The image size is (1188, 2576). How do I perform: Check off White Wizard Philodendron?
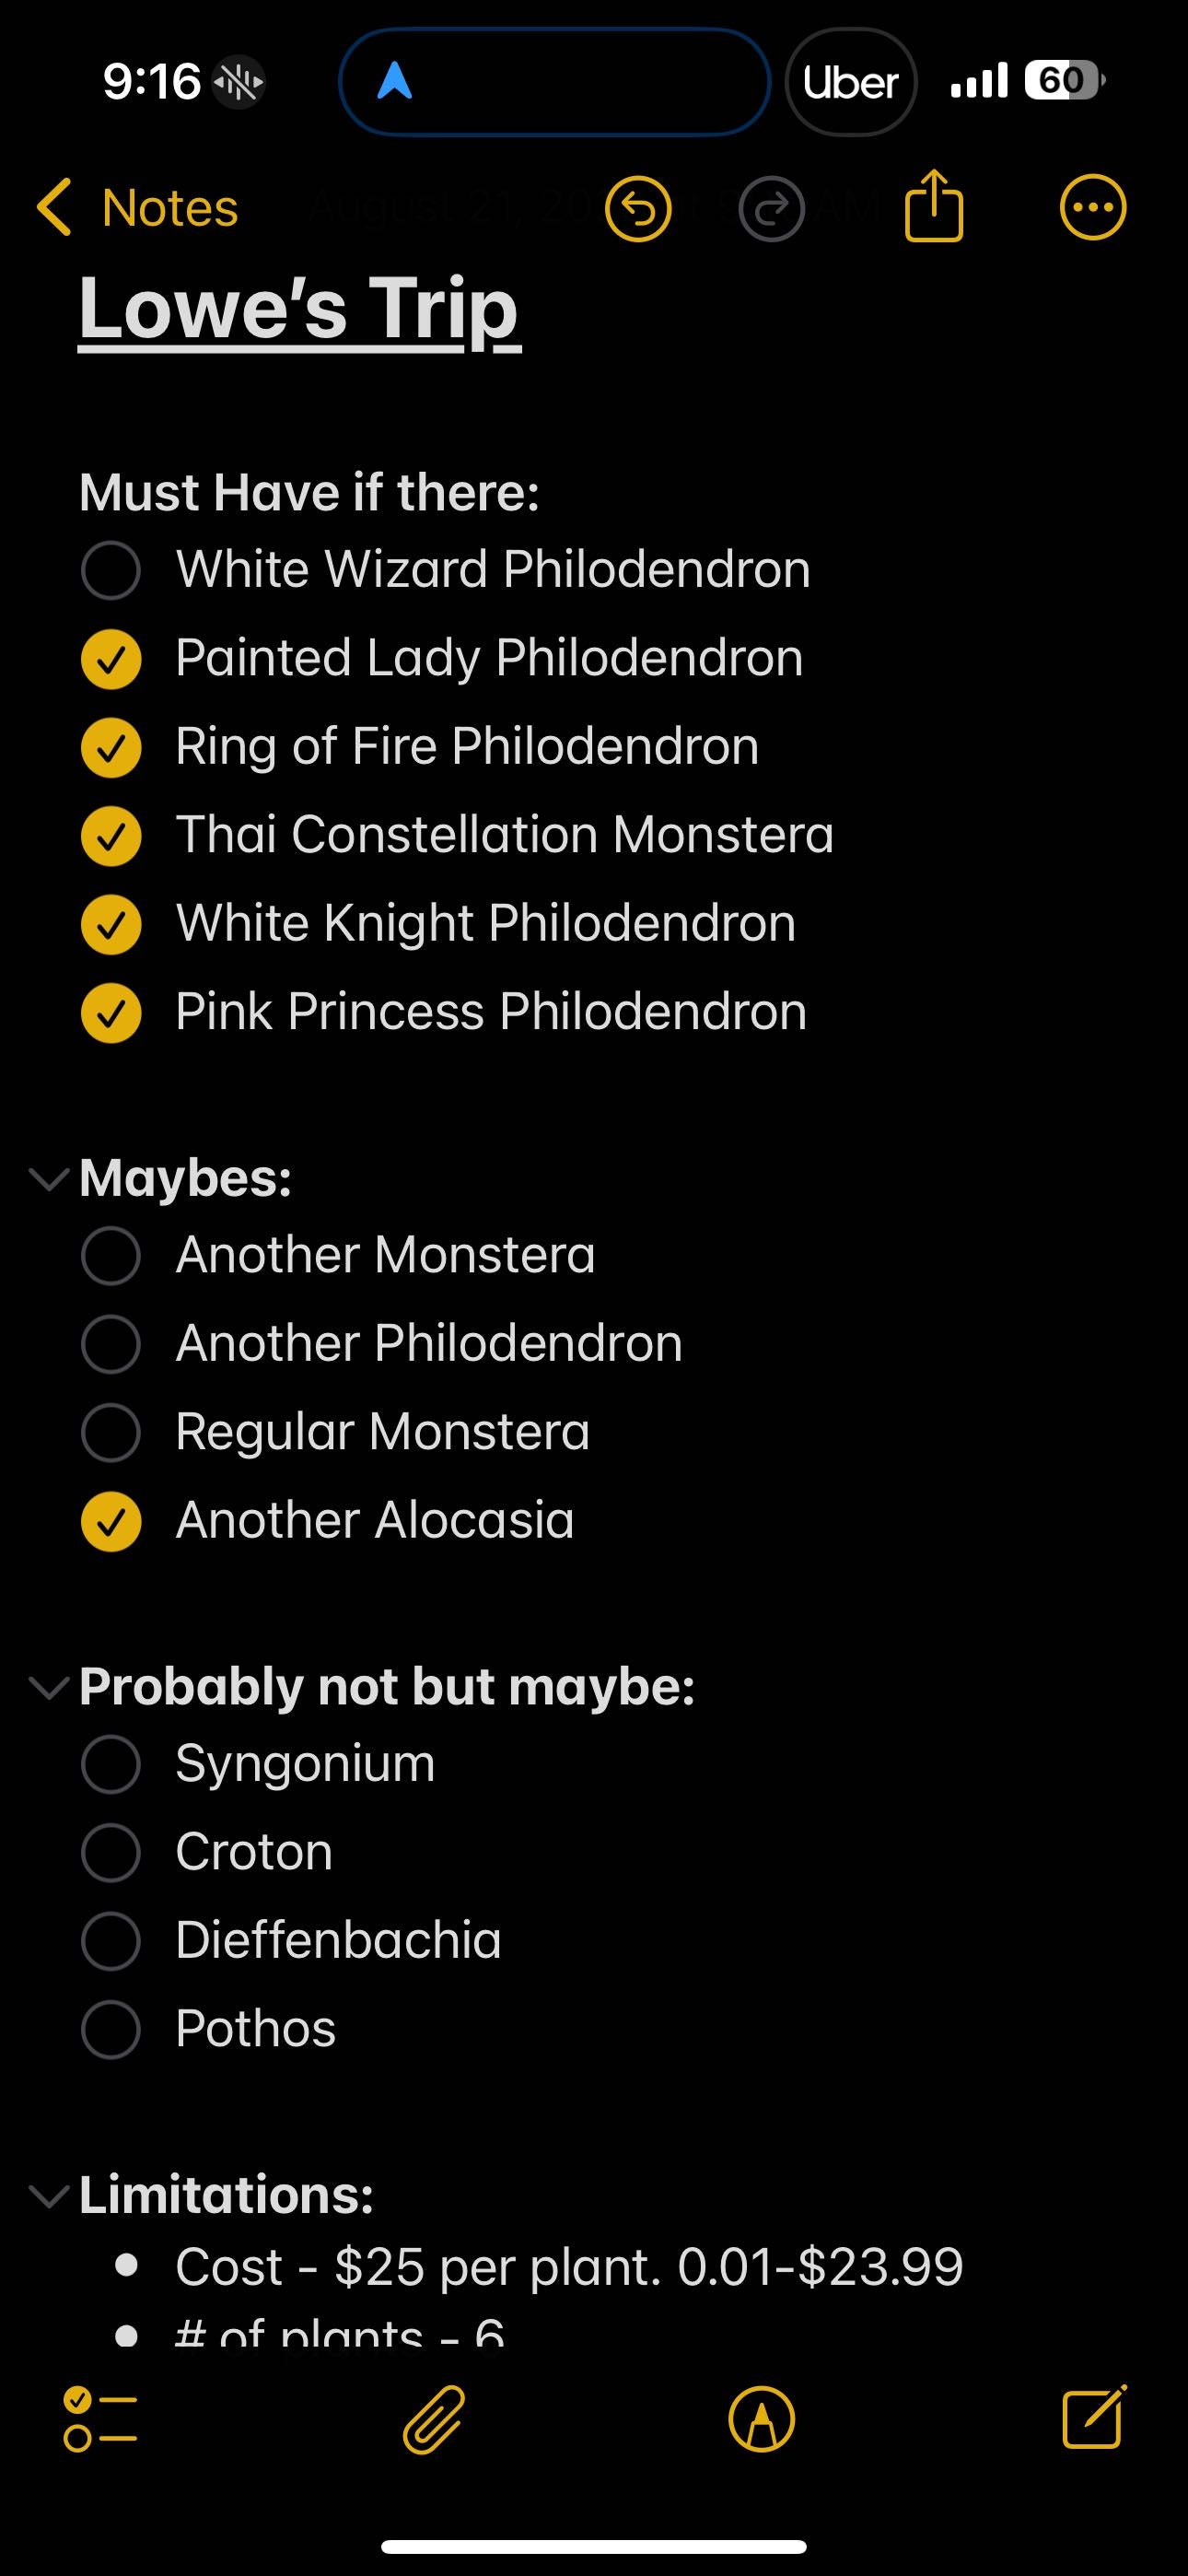pyautogui.click(x=111, y=571)
